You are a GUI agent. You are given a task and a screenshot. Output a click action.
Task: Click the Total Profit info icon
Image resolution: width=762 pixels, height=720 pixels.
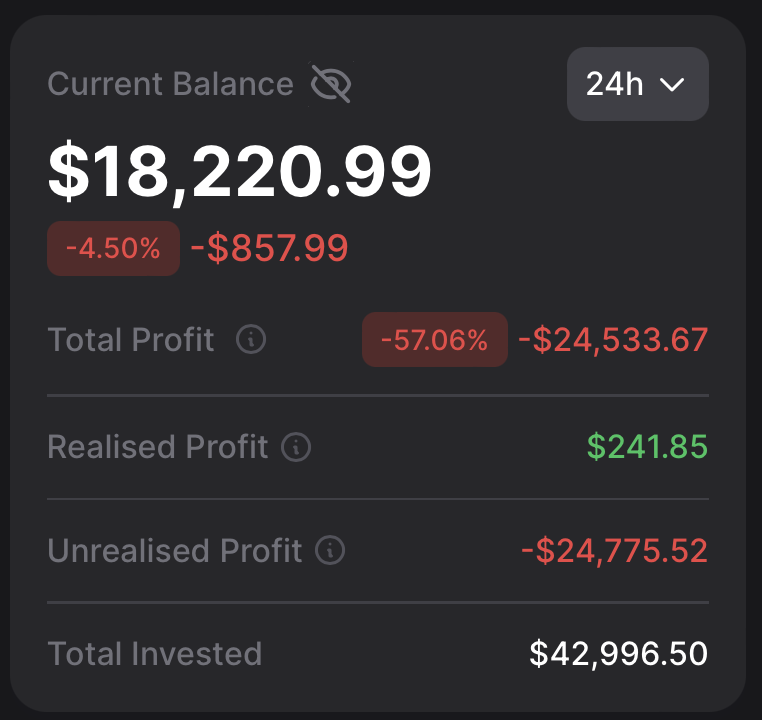(251, 340)
